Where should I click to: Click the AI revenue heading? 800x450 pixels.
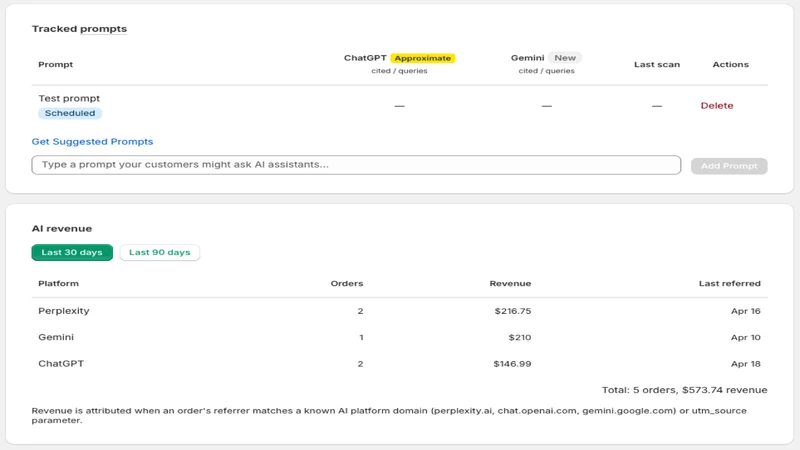[x=62, y=229]
